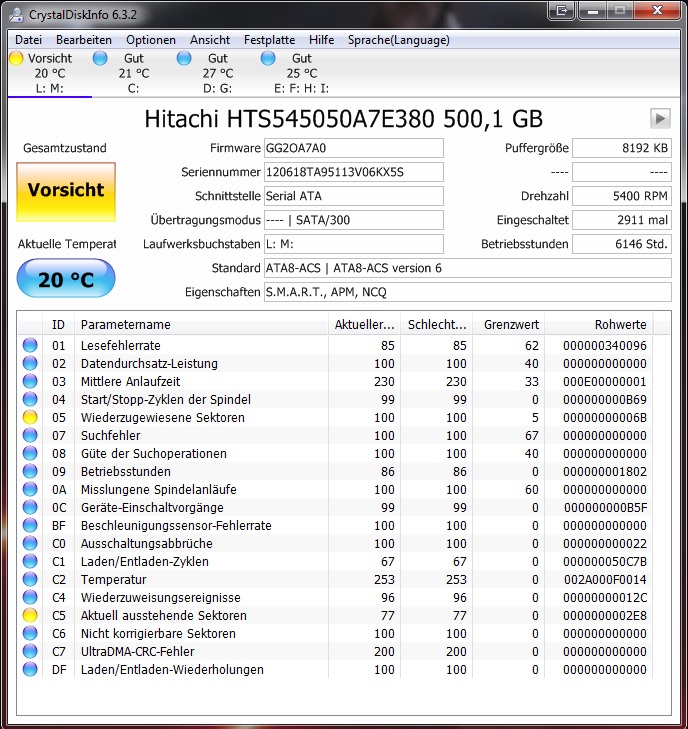Viewport: 688px width, 729px height.
Task: Click the ID column header
Action: pos(59,325)
